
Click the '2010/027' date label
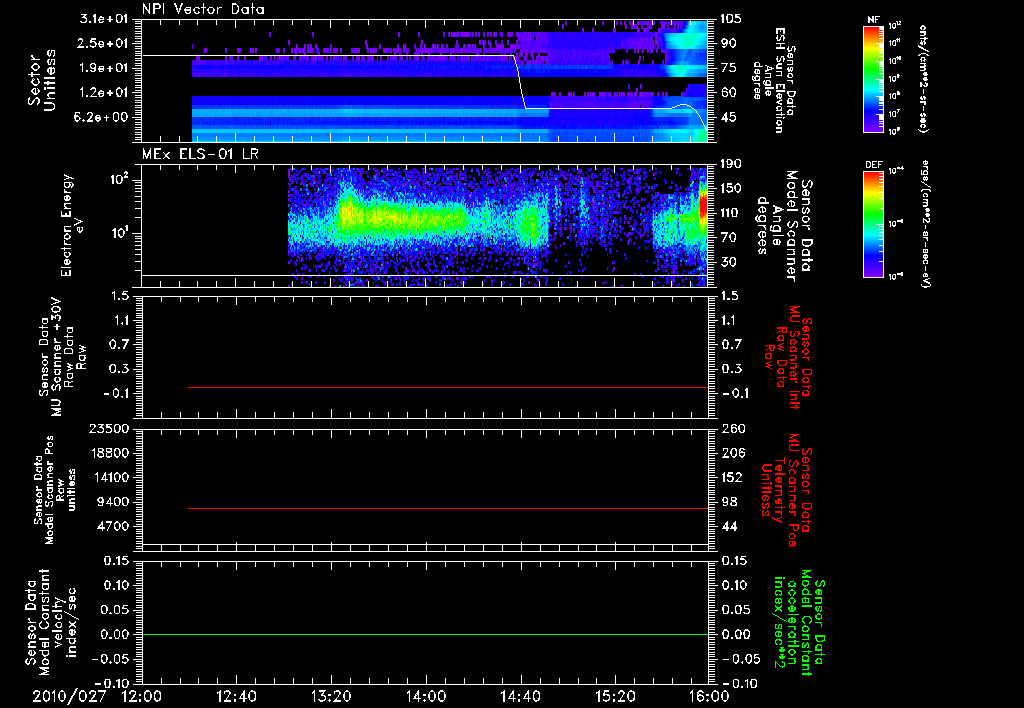pos(69,697)
